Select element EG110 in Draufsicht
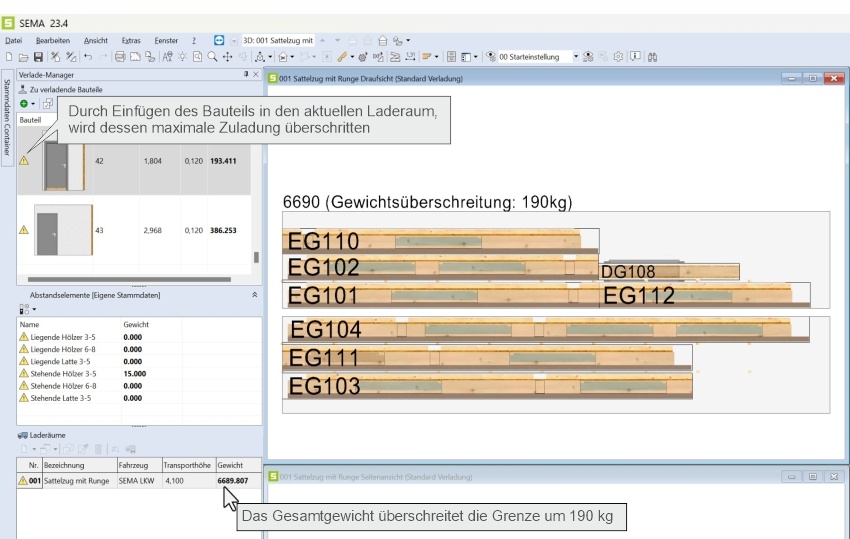This screenshot has width=850, height=539. point(440,241)
